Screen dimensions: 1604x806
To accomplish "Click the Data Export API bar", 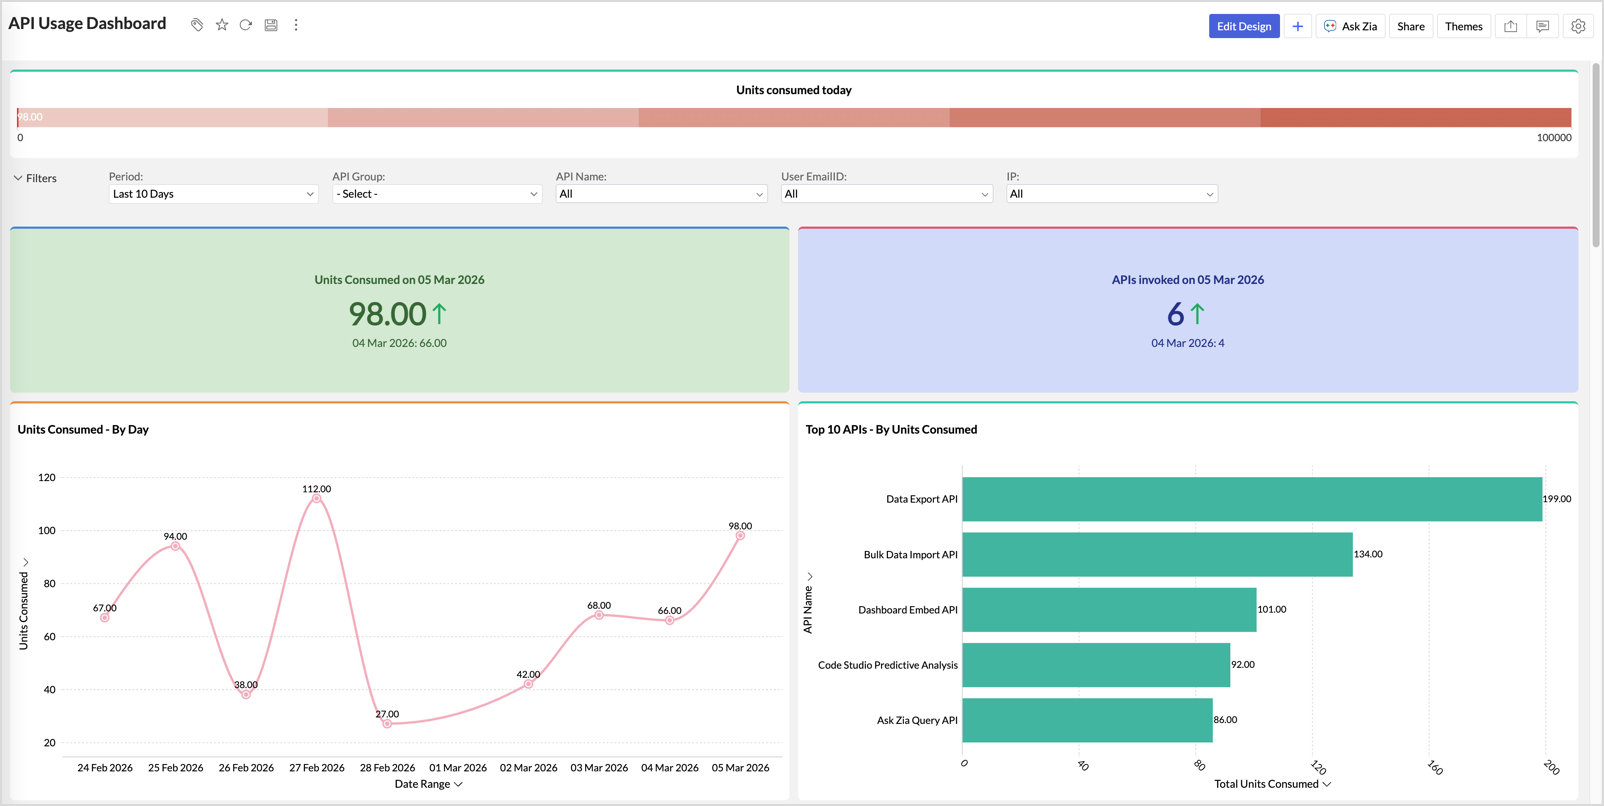I will (1251, 499).
